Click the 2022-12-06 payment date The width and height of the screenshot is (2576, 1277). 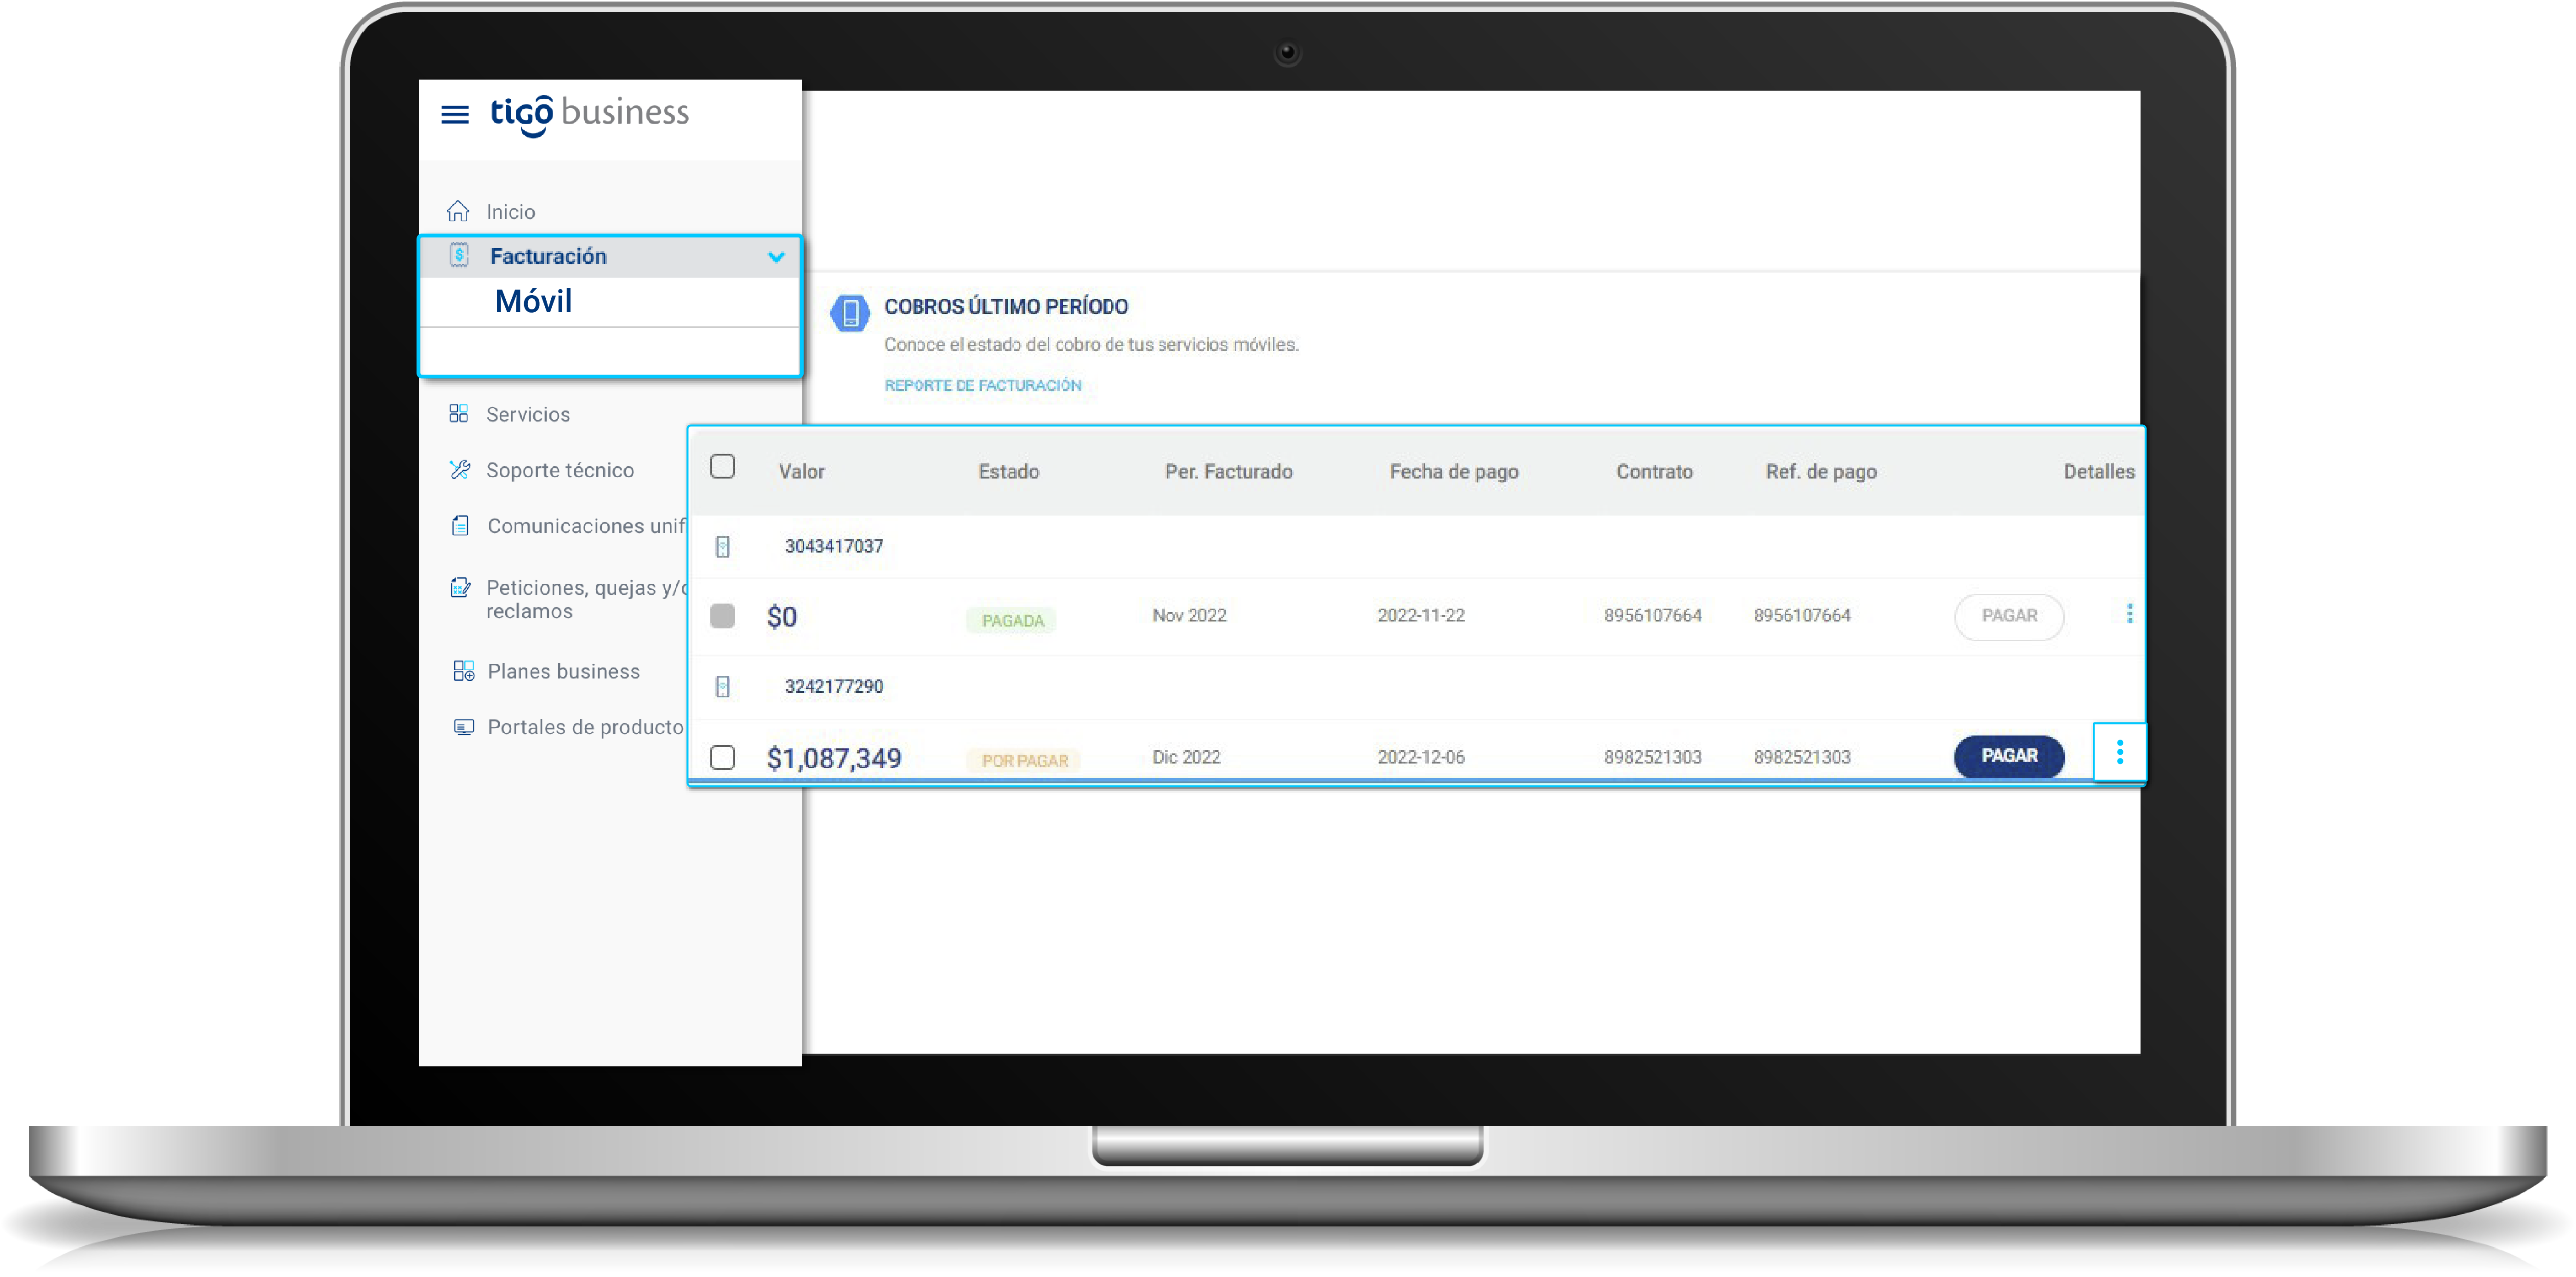click(1420, 757)
